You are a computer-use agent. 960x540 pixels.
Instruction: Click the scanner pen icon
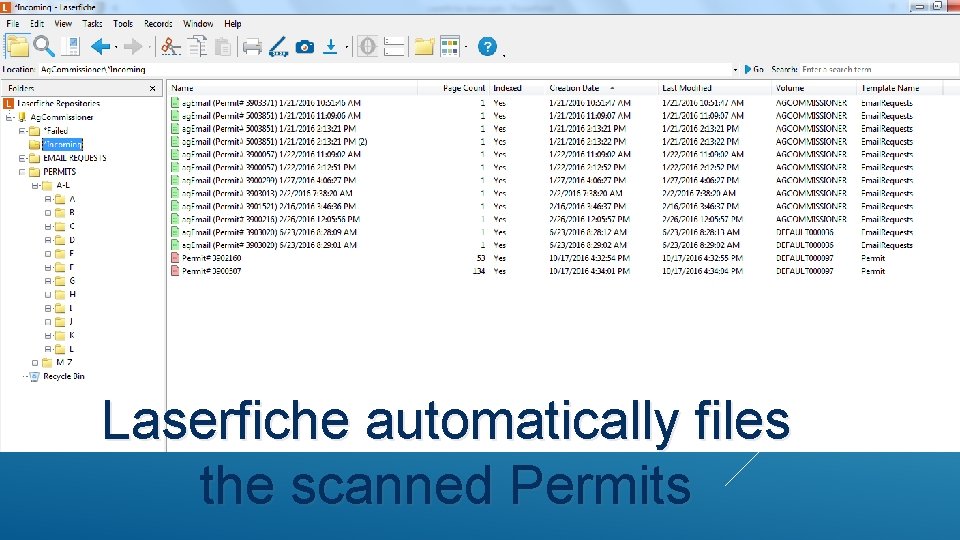click(x=278, y=47)
